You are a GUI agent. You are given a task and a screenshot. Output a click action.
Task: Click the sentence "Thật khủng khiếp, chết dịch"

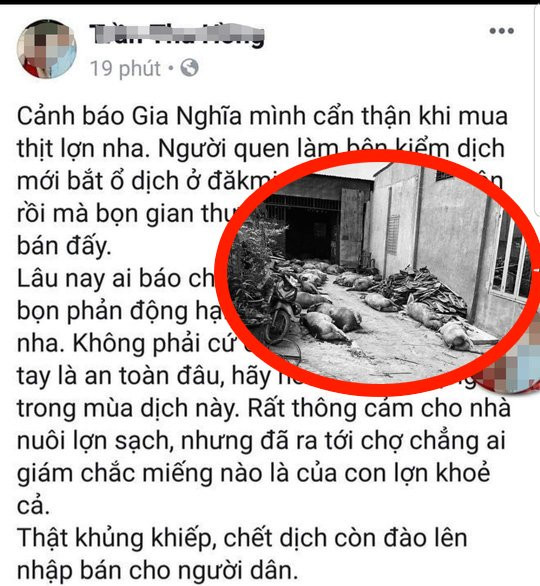pyautogui.click(x=242, y=538)
